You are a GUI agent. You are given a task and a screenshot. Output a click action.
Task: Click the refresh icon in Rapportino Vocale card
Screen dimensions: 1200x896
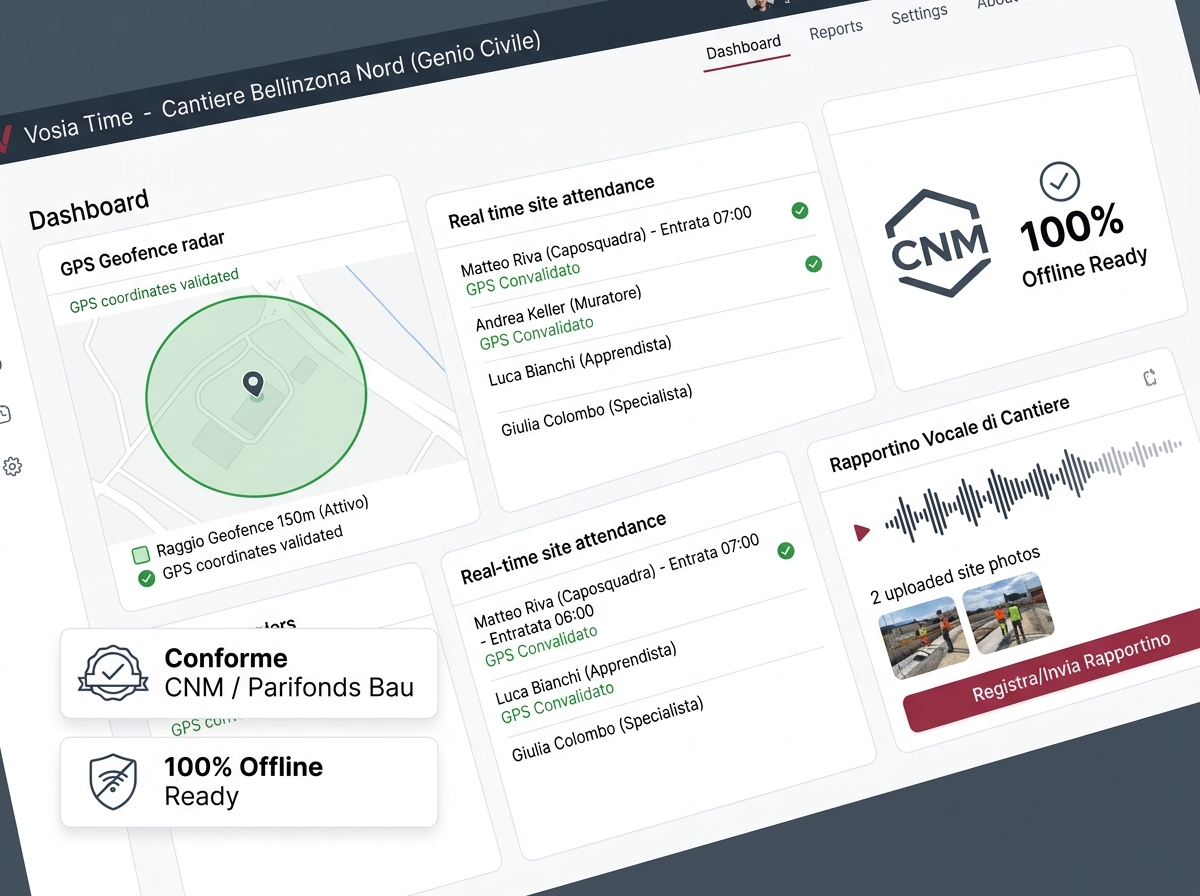pos(1150,377)
